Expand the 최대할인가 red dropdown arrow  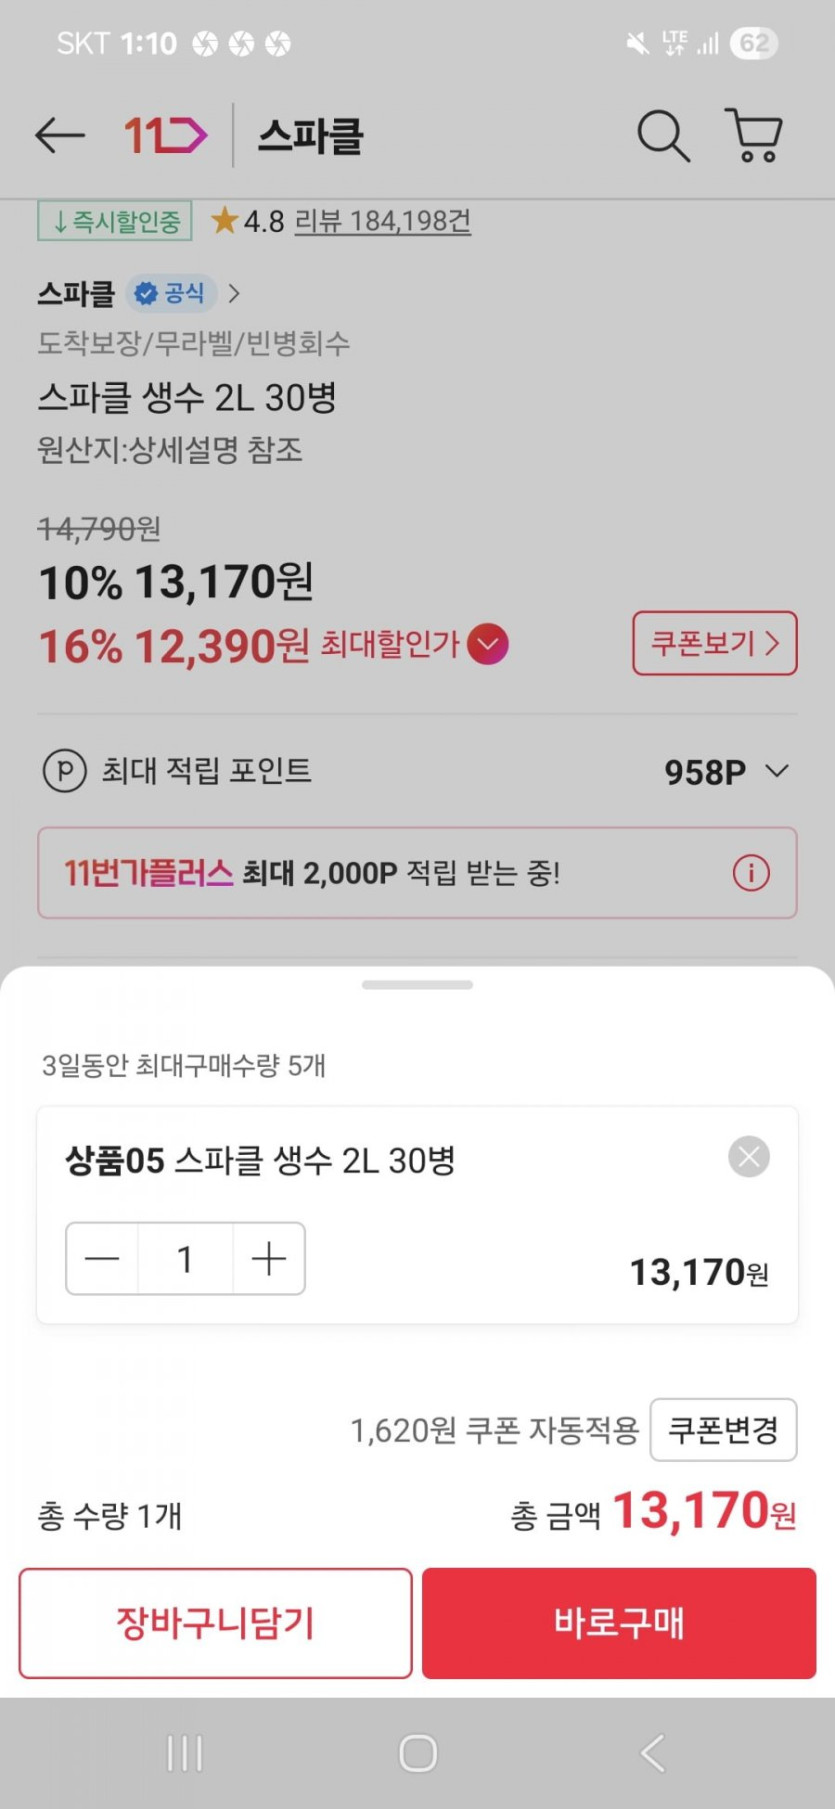pyautogui.click(x=487, y=644)
